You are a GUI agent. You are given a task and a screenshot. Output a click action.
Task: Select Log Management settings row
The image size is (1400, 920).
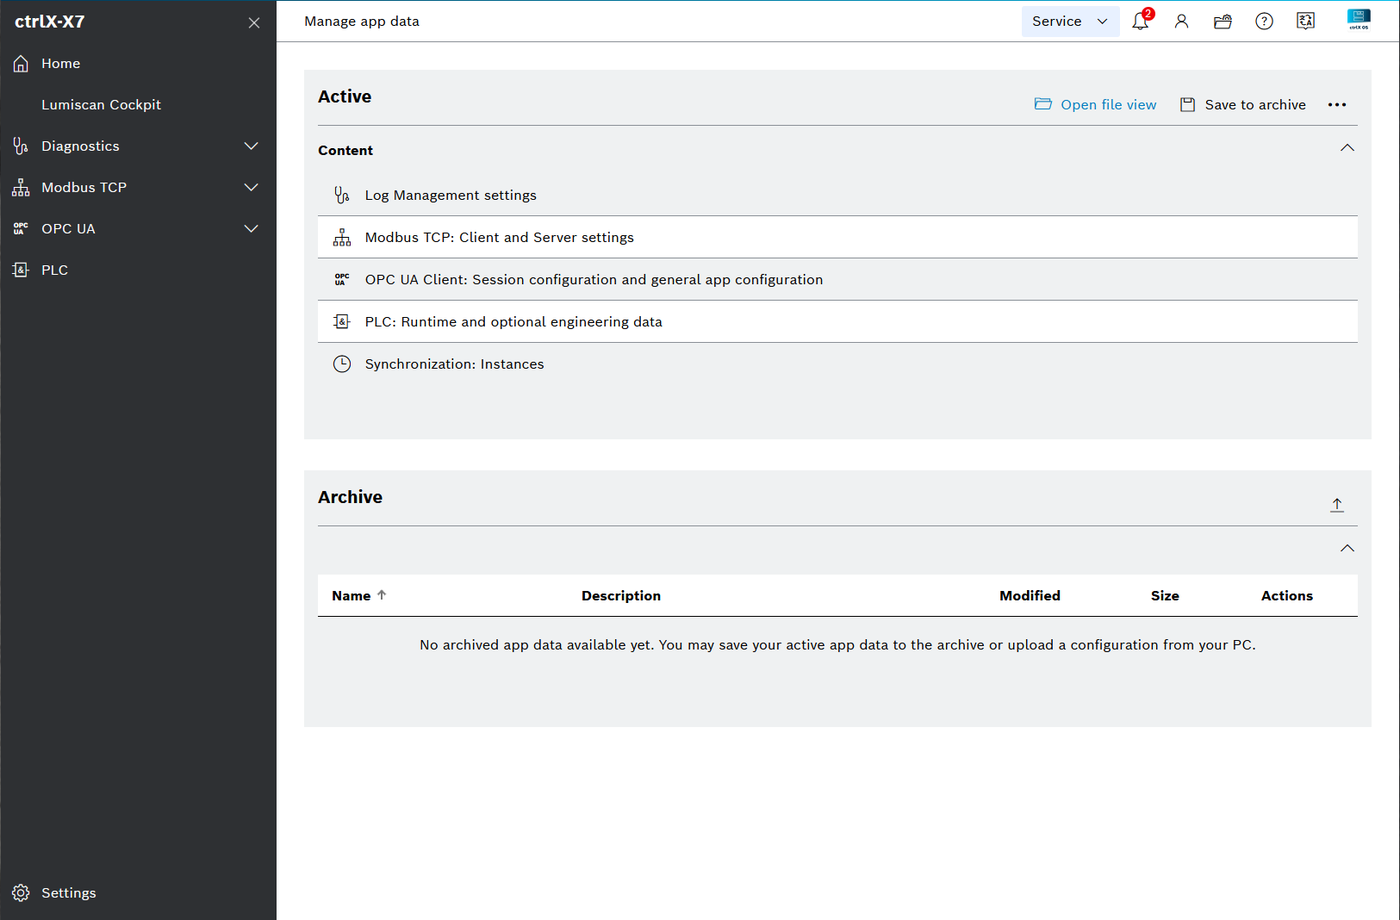[x=838, y=195]
